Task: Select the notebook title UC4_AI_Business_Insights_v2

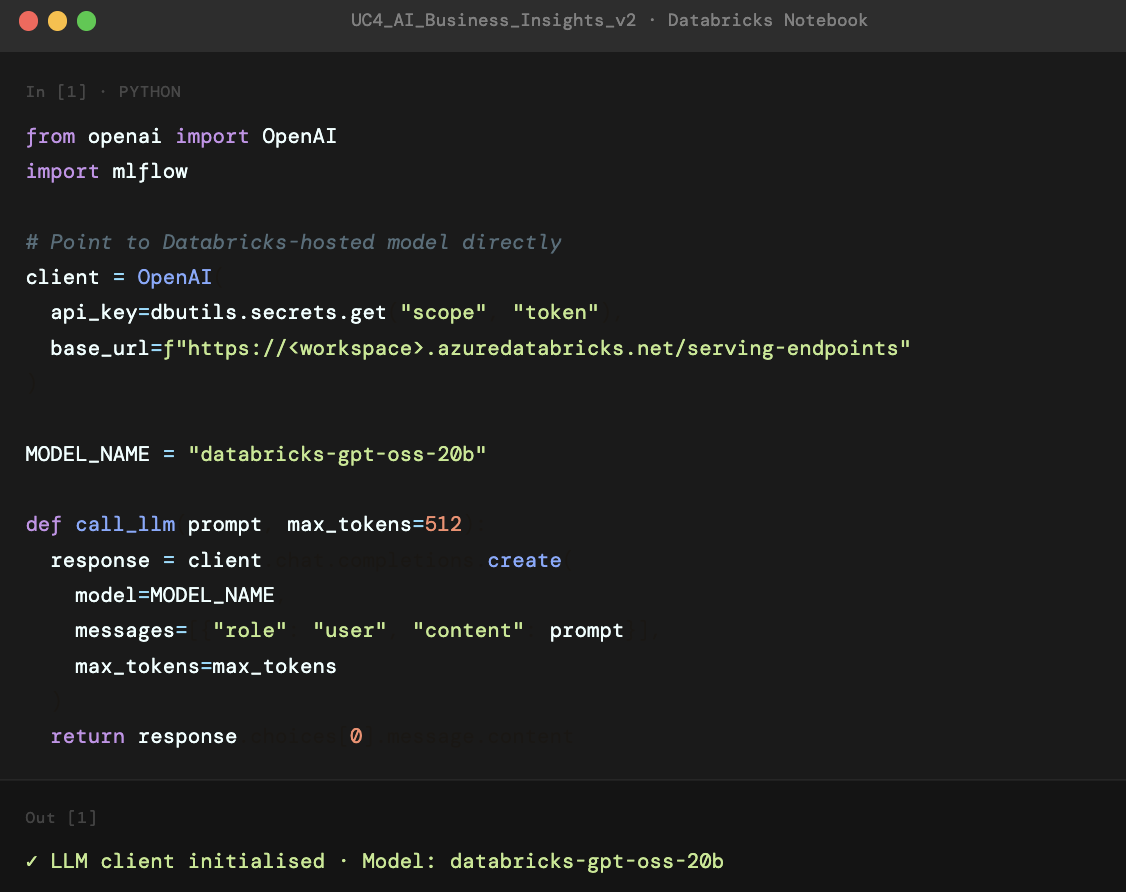Action: click(x=494, y=19)
